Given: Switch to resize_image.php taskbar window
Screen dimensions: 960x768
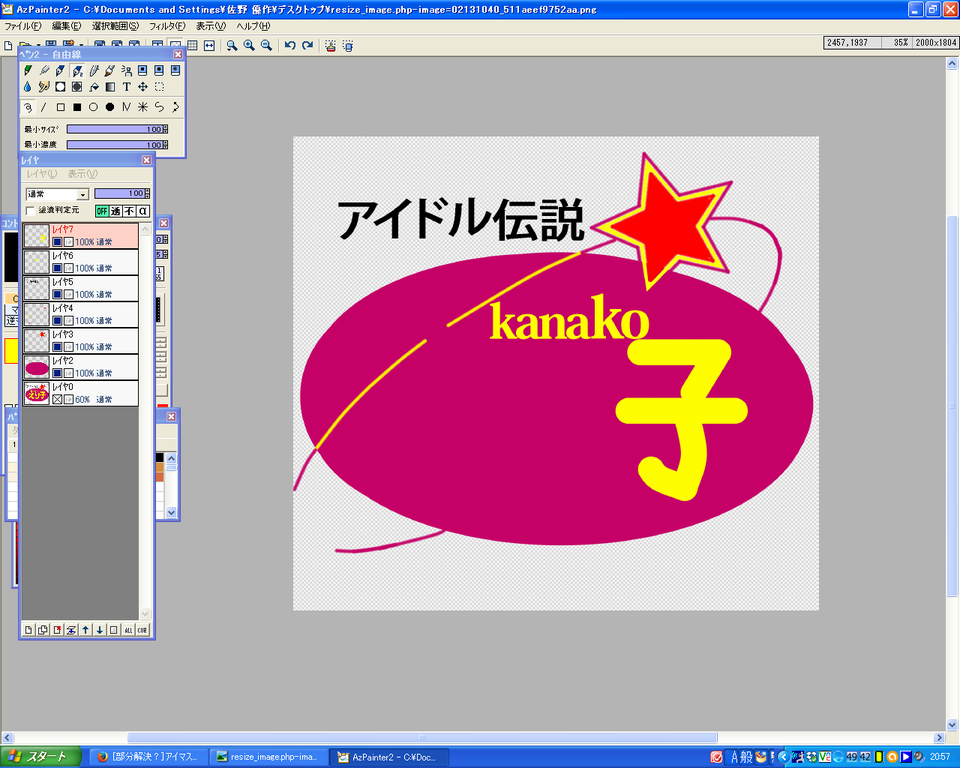Looking at the screenshot, I should point(267,757).
